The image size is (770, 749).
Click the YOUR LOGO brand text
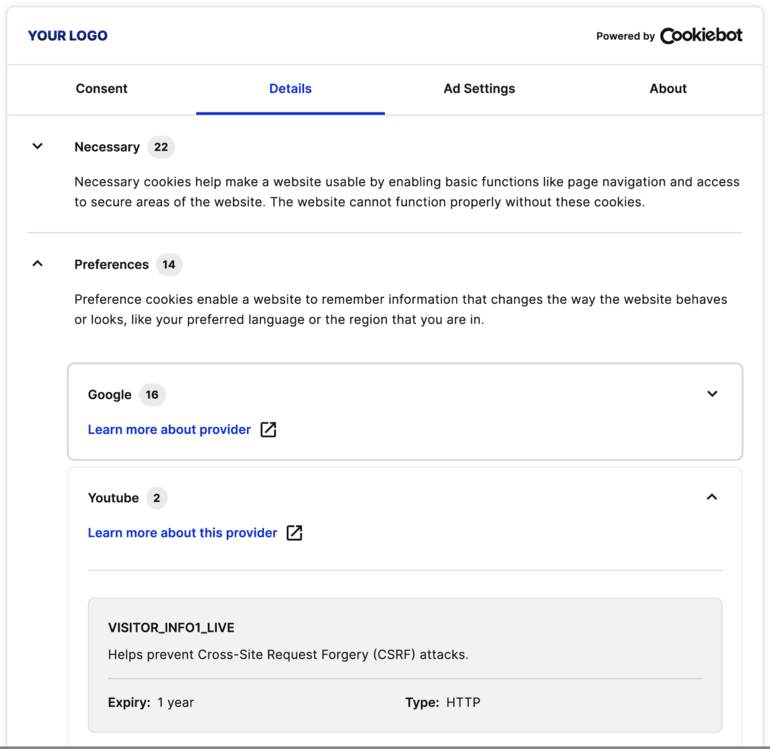(67, 36)
